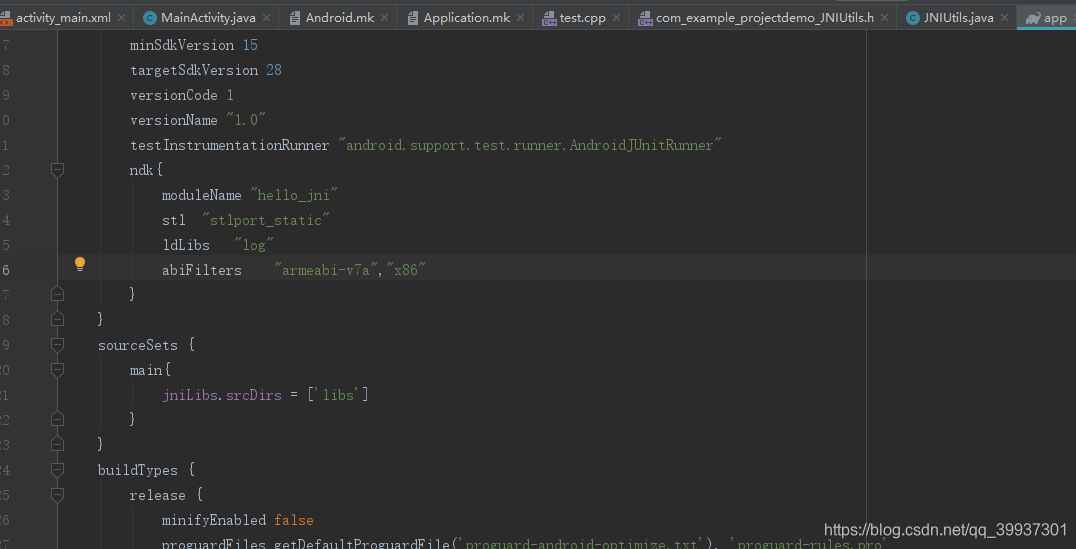
Task: Select the app Gradle tab
Action: point(1047,18)
